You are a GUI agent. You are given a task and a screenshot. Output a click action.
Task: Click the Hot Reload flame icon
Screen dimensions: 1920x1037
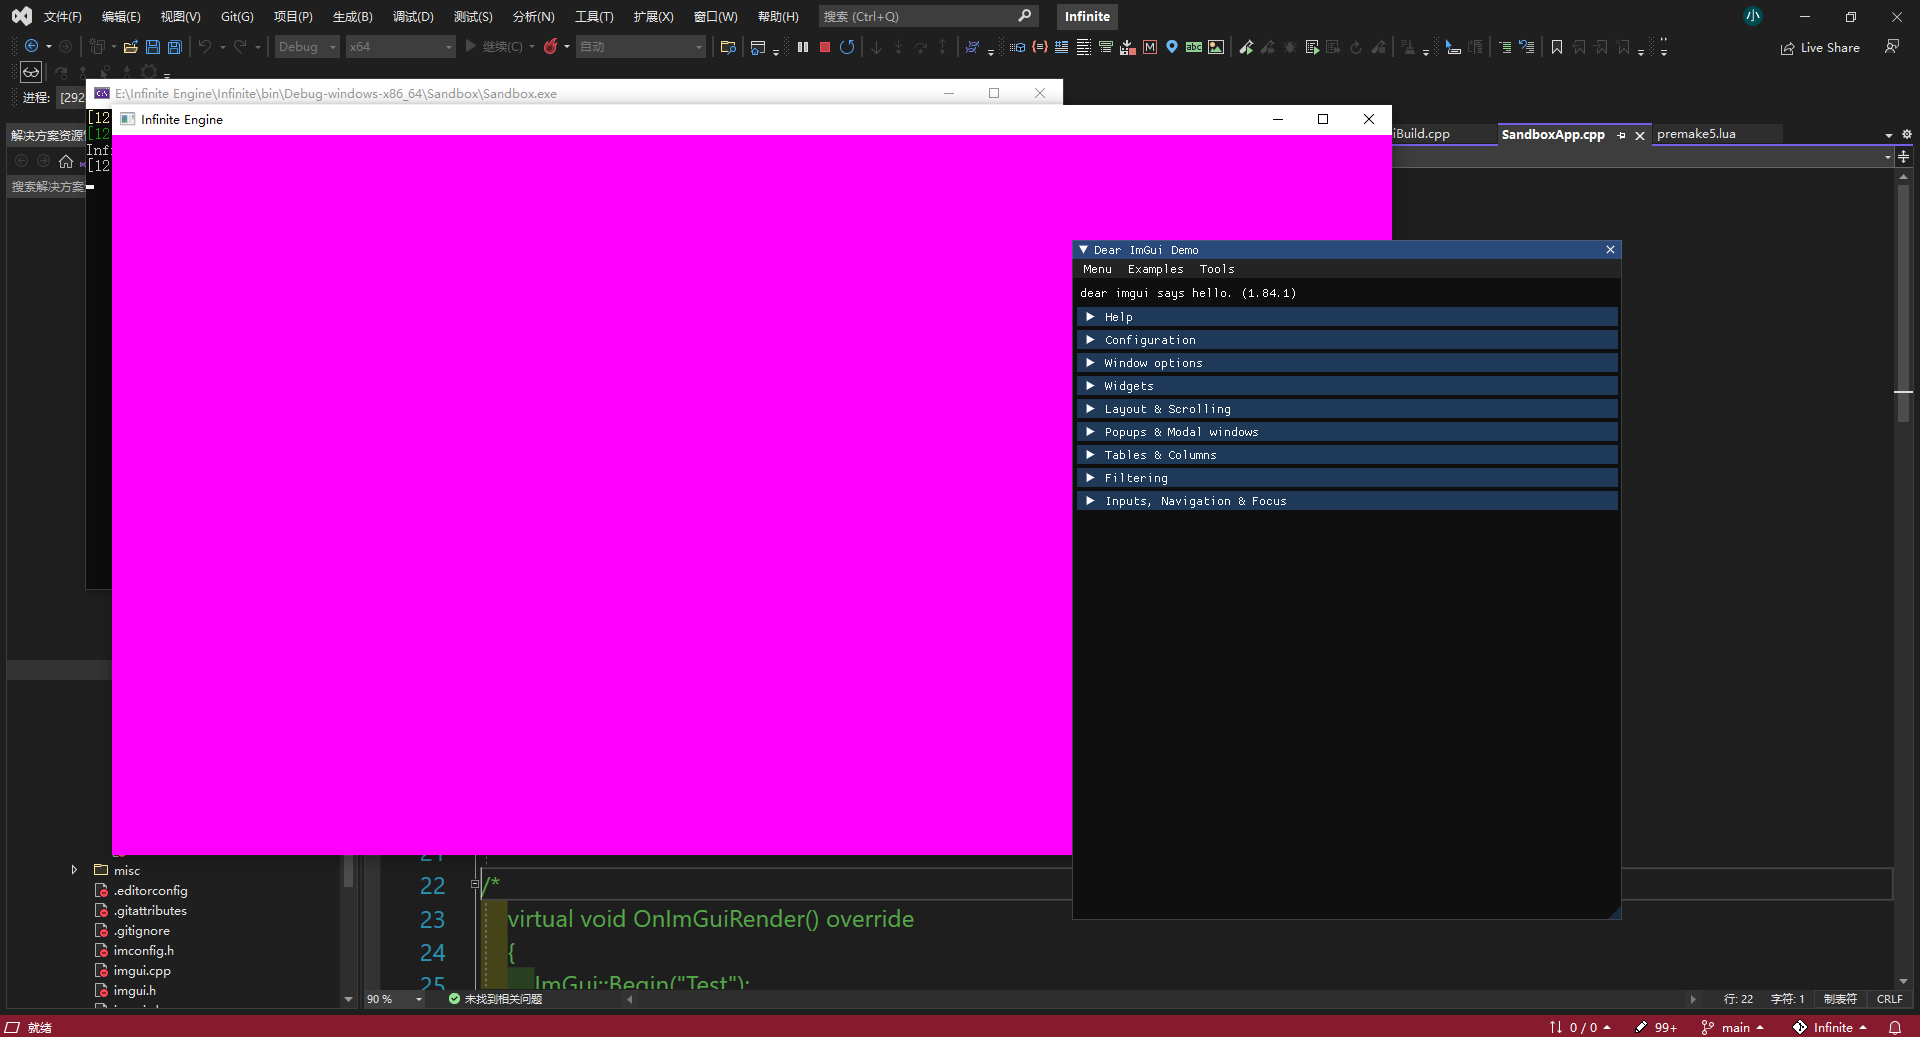(x=551, y=47)
